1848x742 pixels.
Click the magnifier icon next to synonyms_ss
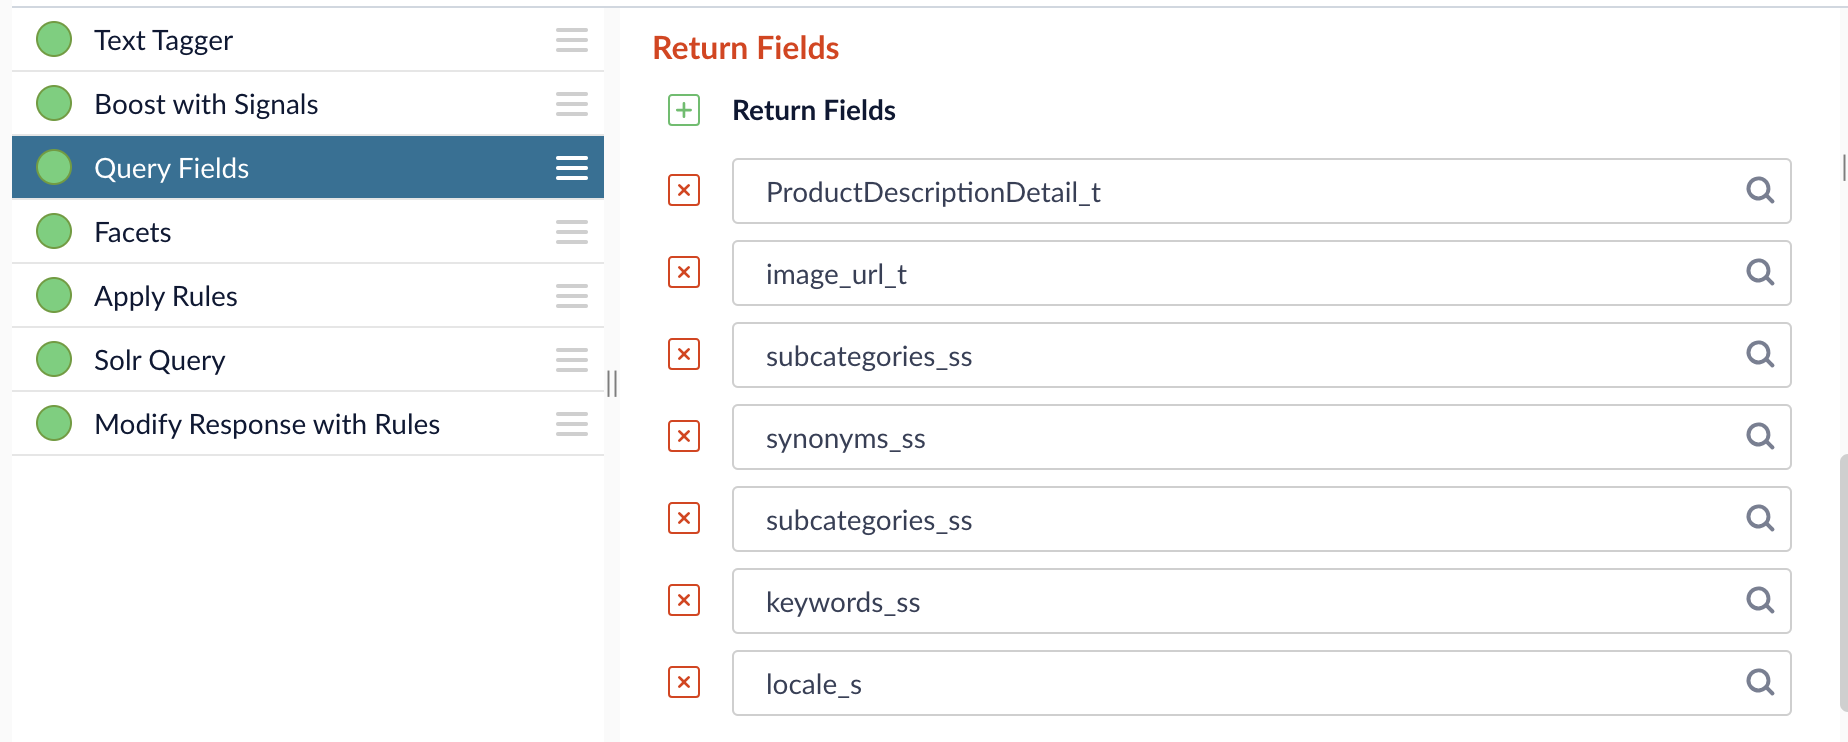tap(1759, 437)
